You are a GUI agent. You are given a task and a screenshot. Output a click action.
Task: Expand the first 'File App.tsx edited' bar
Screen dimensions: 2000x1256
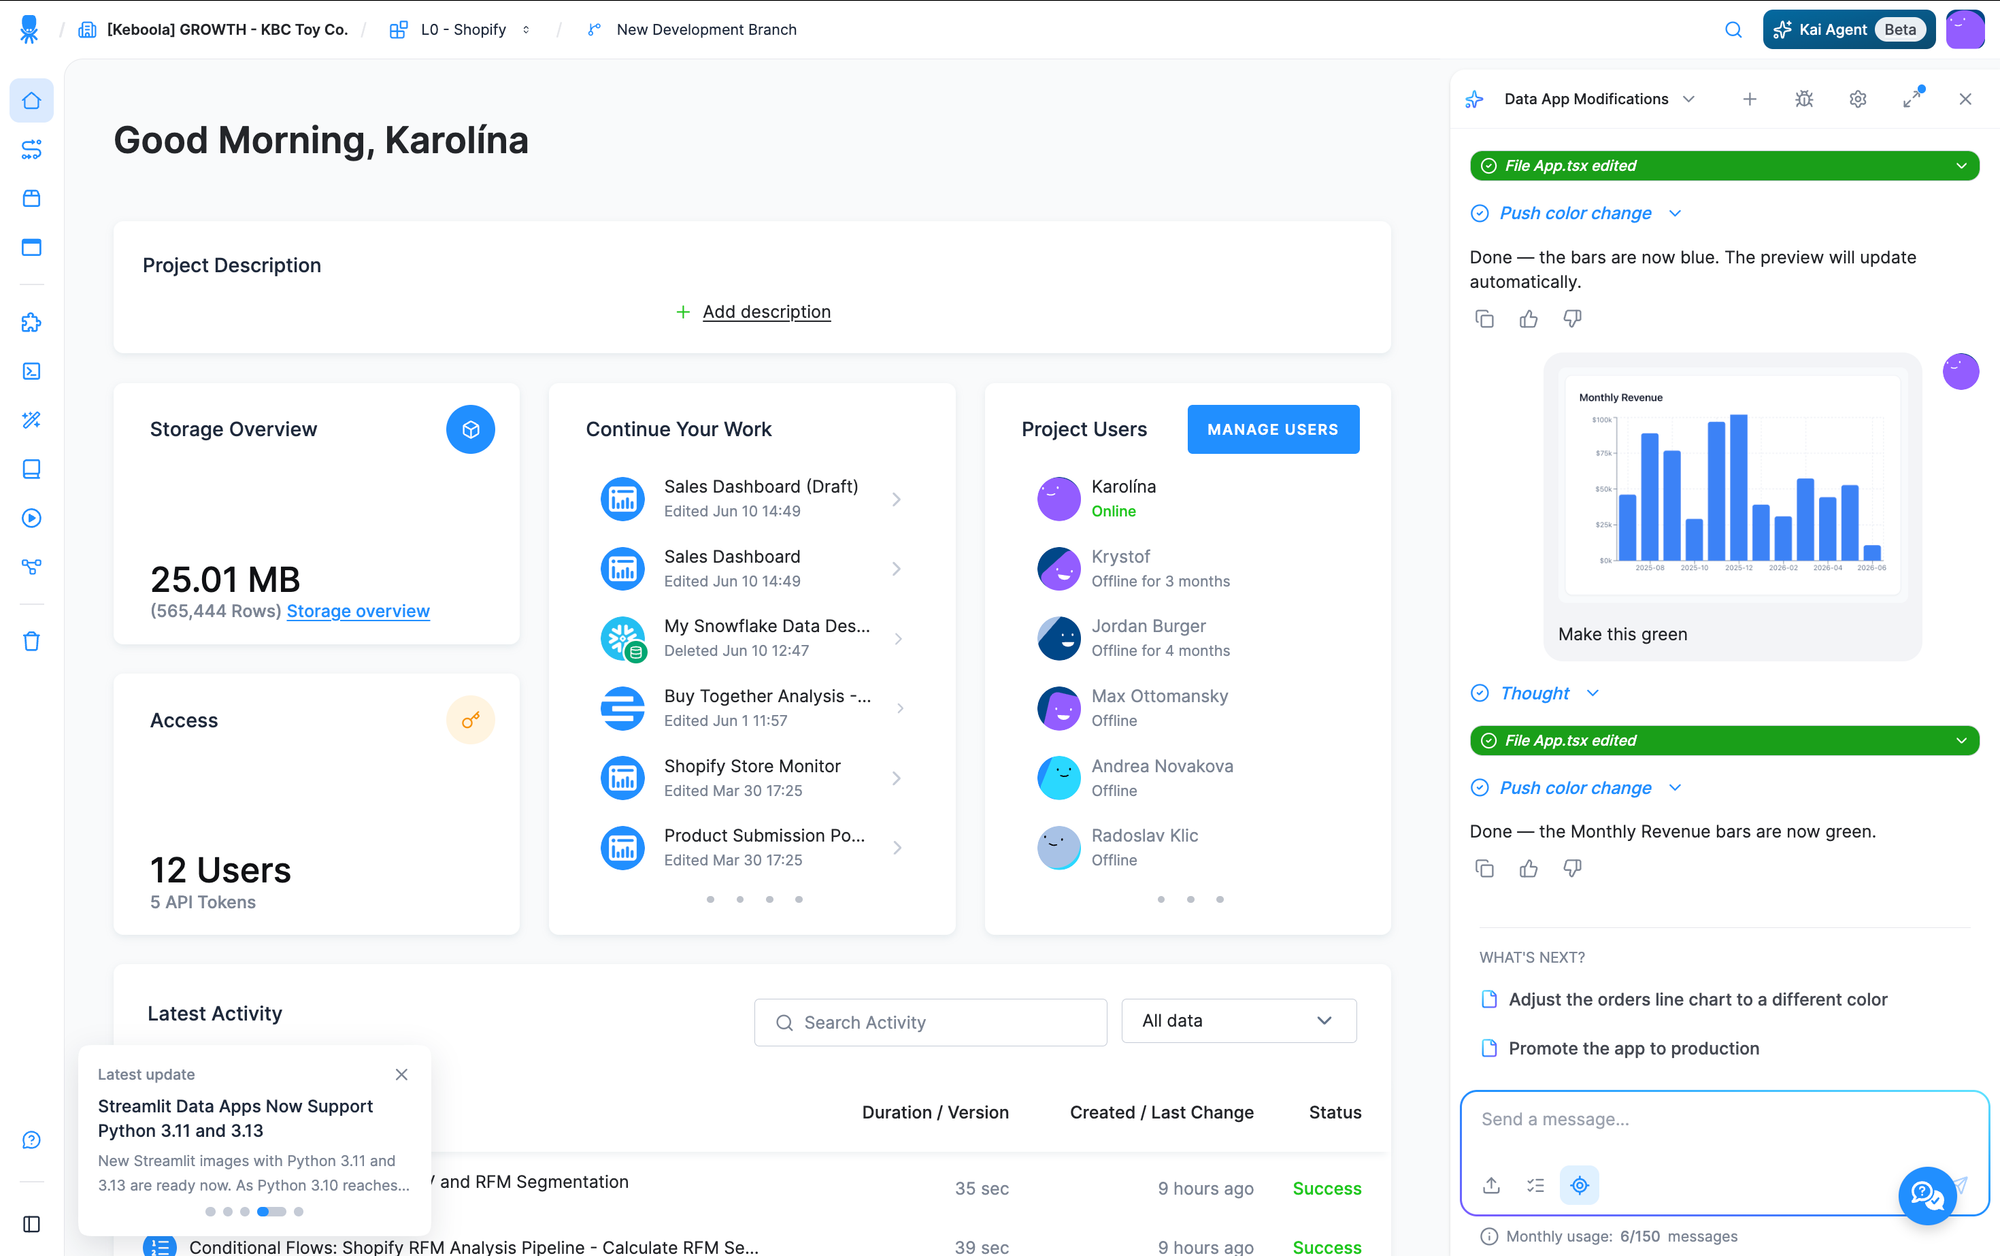point(1724,166)
